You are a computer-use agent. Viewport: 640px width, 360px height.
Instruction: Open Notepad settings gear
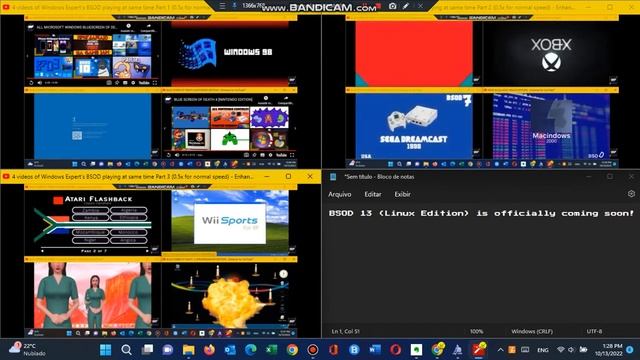pyautogui.click(x=631, y=194)
